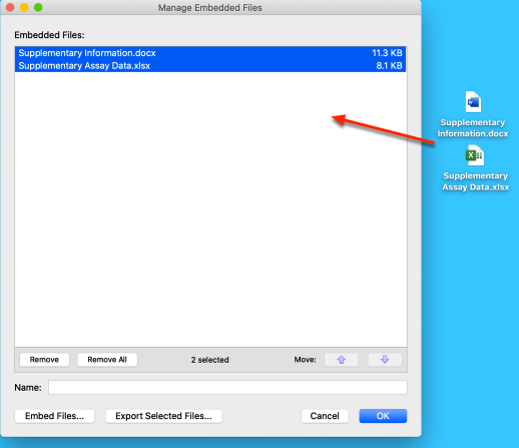
Task: Click the green zoom window button
Action: tap(38, 7)
